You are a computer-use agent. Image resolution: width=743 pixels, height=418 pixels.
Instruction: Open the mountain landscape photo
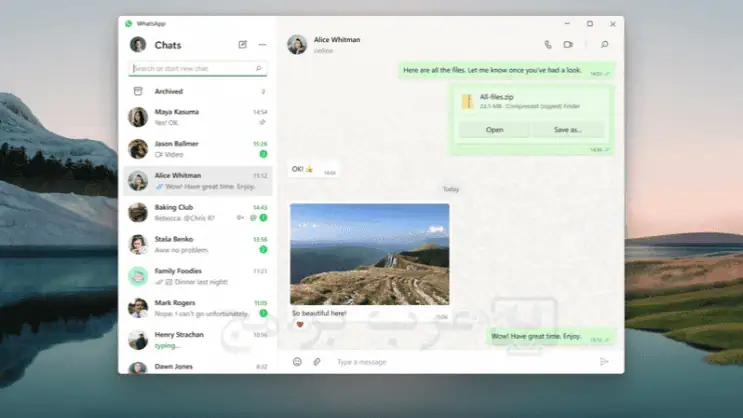point(370,254)
